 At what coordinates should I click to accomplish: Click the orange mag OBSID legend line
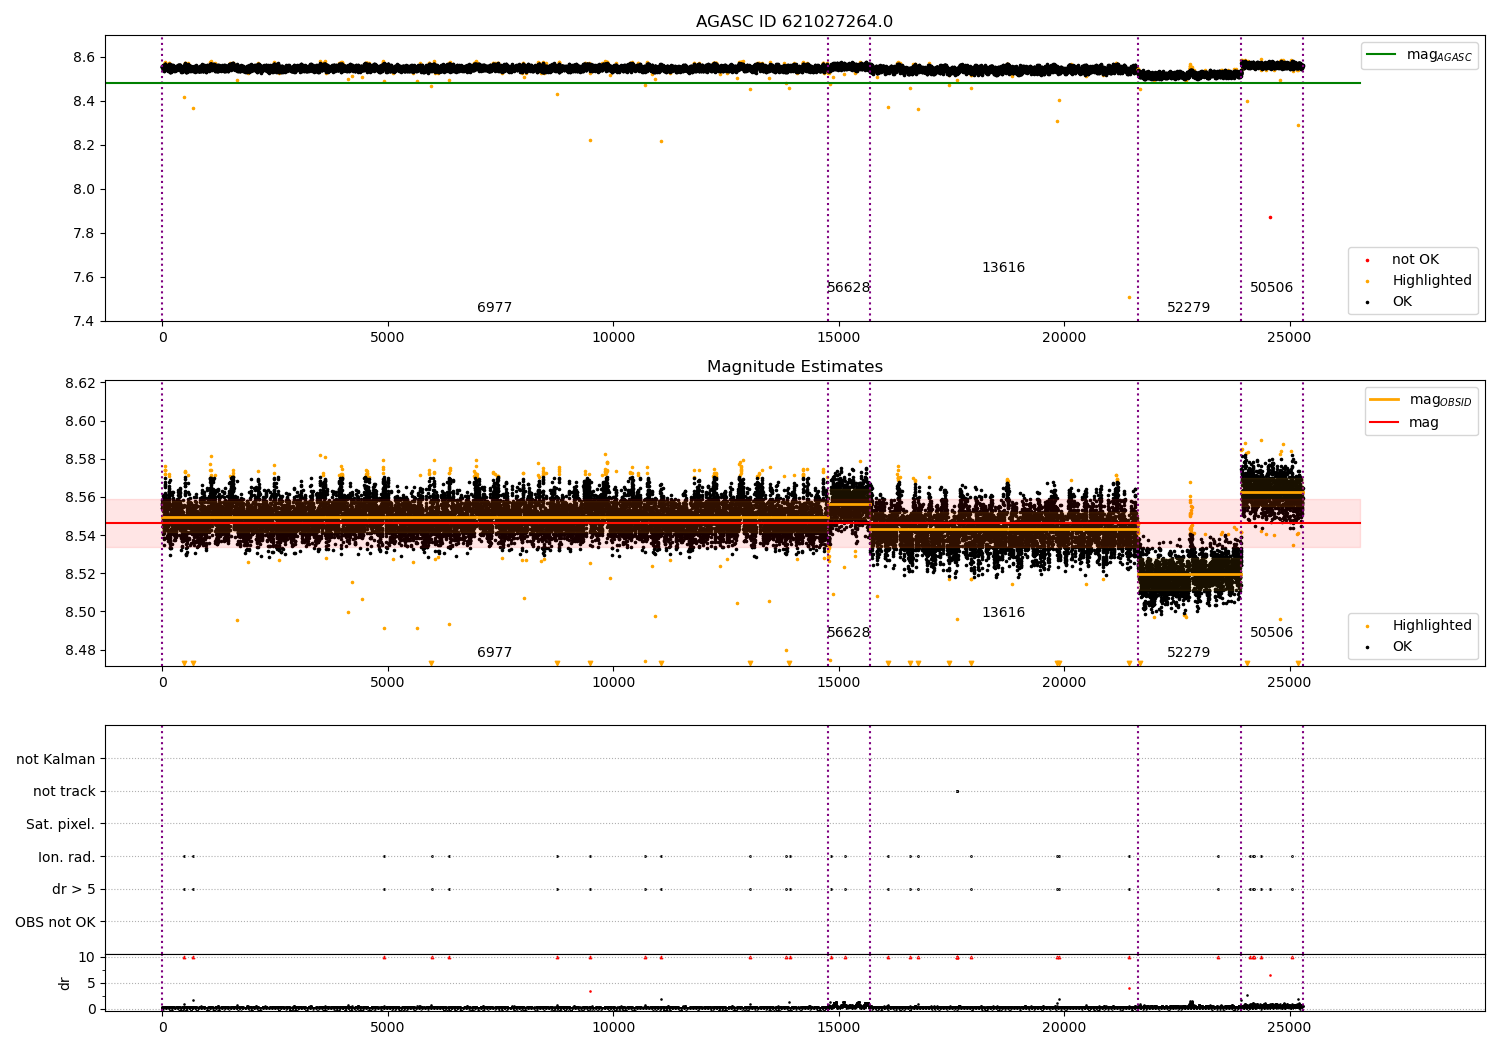click(x=1384, y=399)
